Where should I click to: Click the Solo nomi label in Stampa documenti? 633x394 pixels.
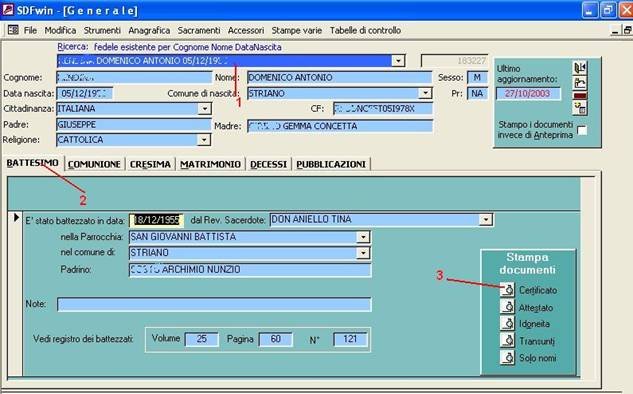tap(538, 358)
